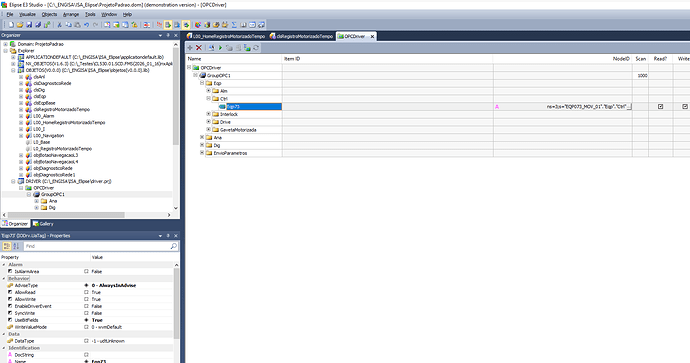Click the colorful cube icon in main toolbar
The image size is (690, 363).
coord(198,25)
